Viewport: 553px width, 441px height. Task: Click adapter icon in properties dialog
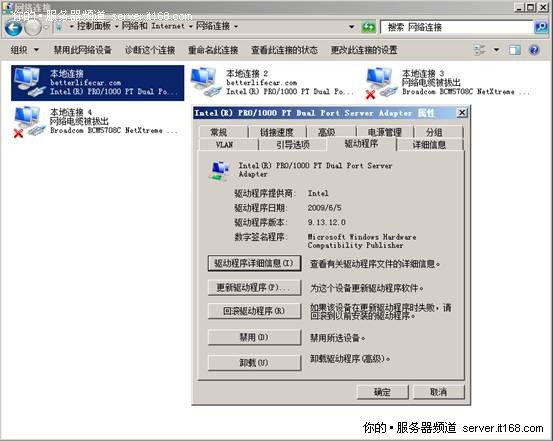(x=220, y=171)
